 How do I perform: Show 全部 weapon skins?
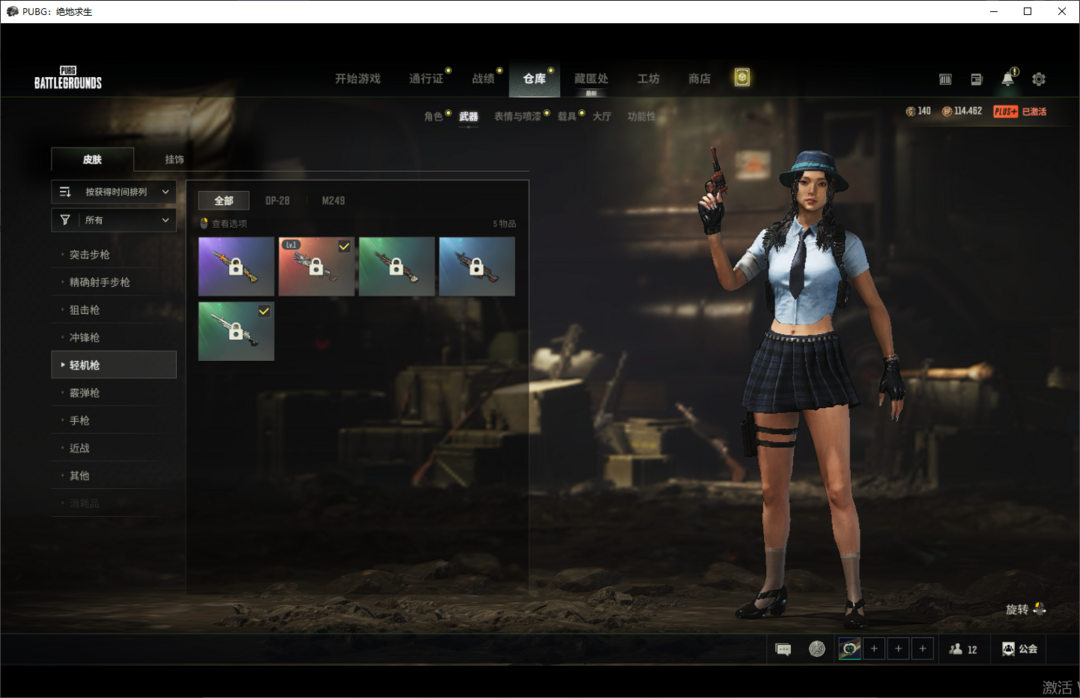click(x=224, y=201)
